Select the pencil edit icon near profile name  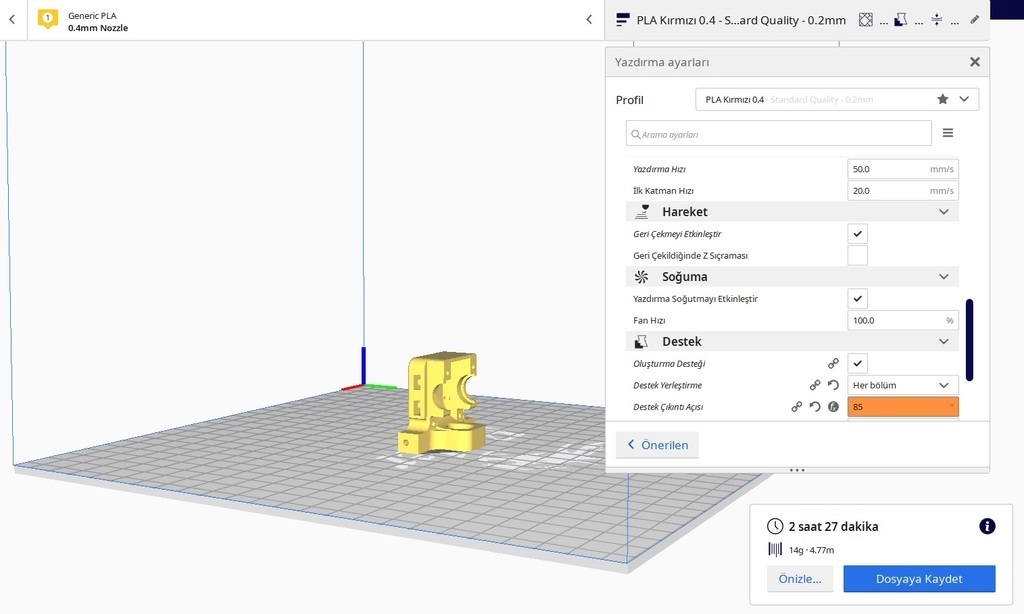[x=975, y=19]
